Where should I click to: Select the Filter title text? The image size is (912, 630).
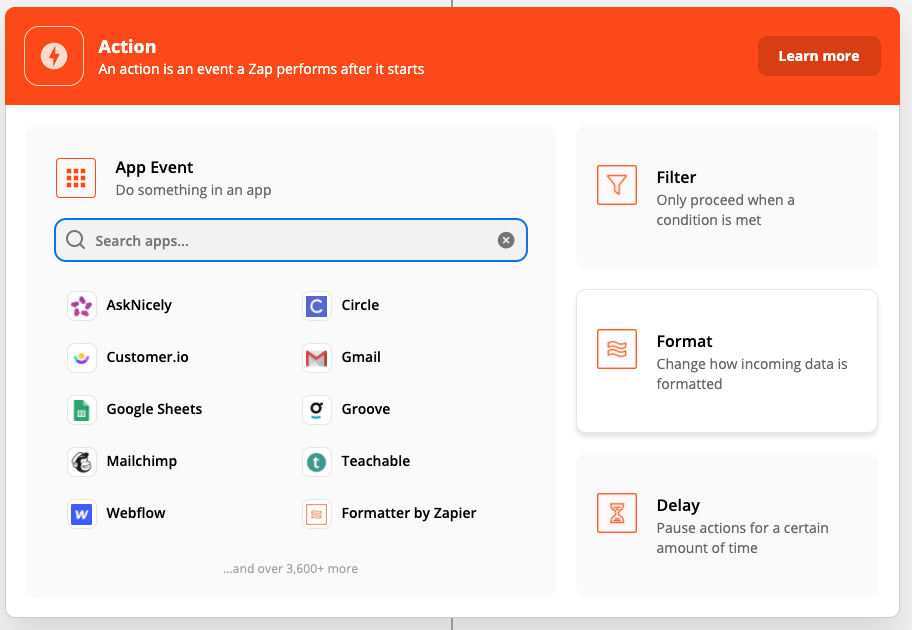676,177
